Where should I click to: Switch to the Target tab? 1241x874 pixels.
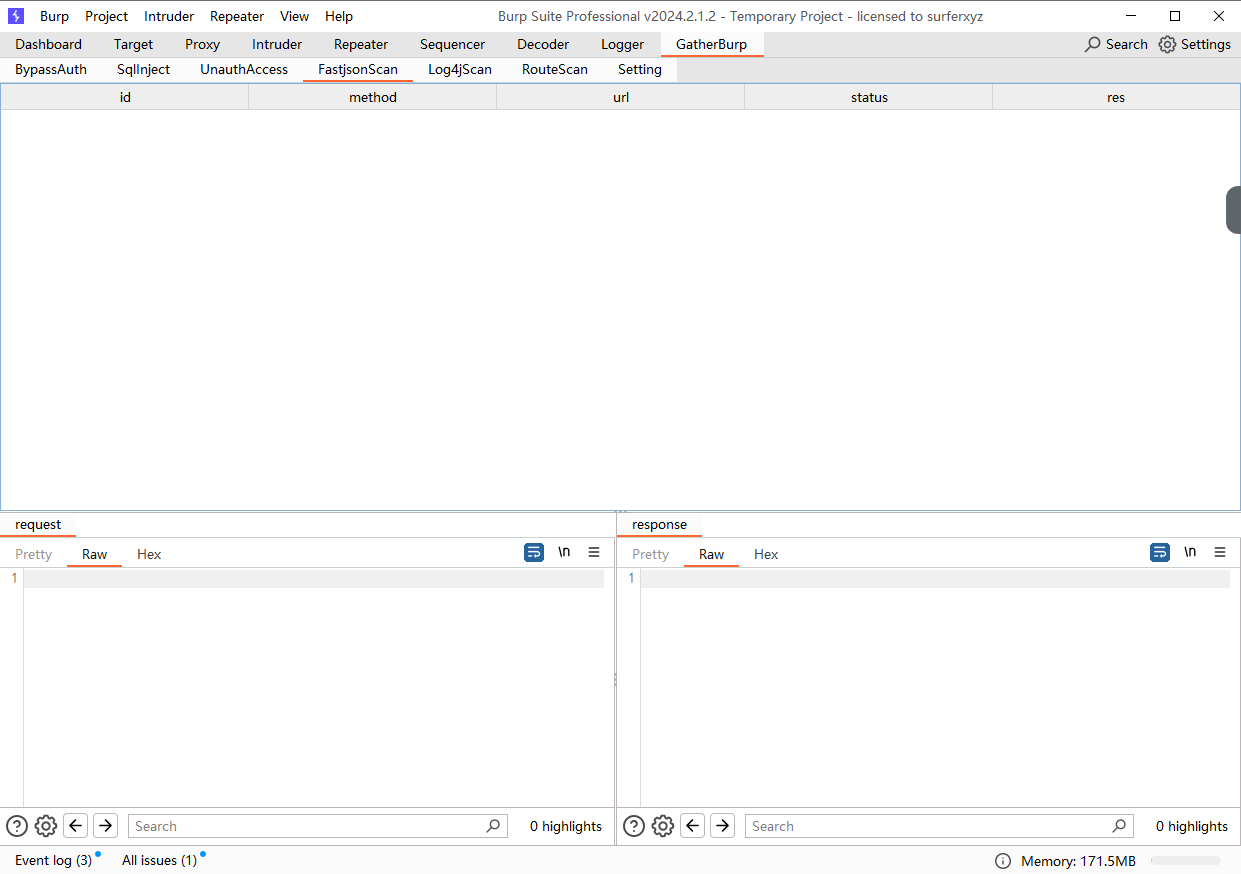[134, 44]
